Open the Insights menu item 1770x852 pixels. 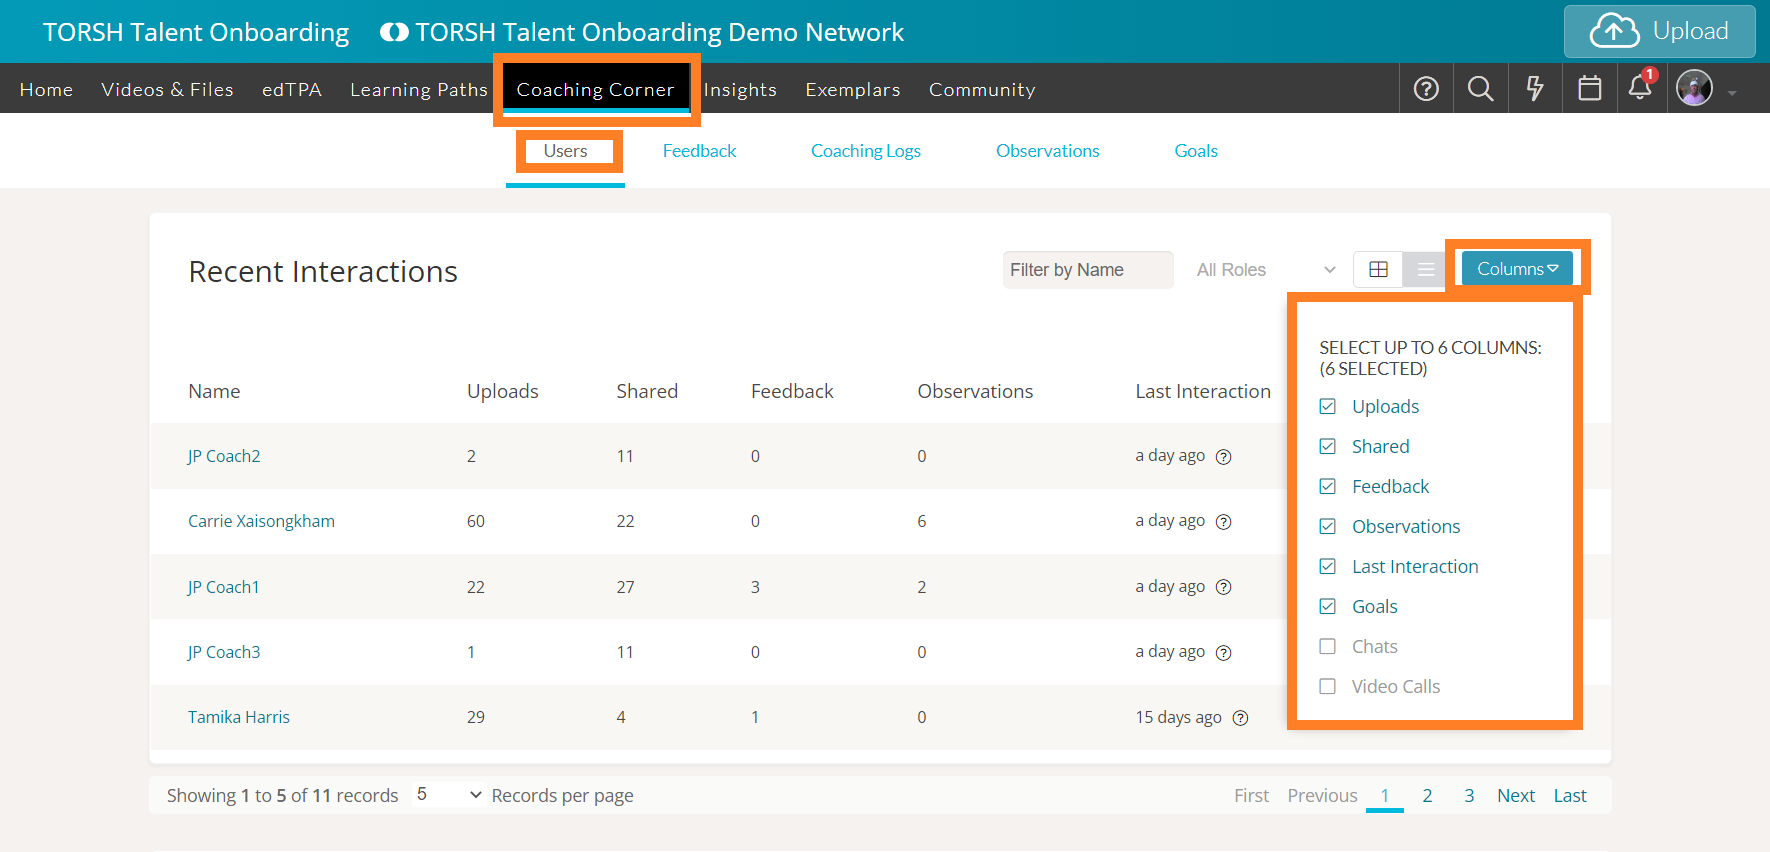740,90
